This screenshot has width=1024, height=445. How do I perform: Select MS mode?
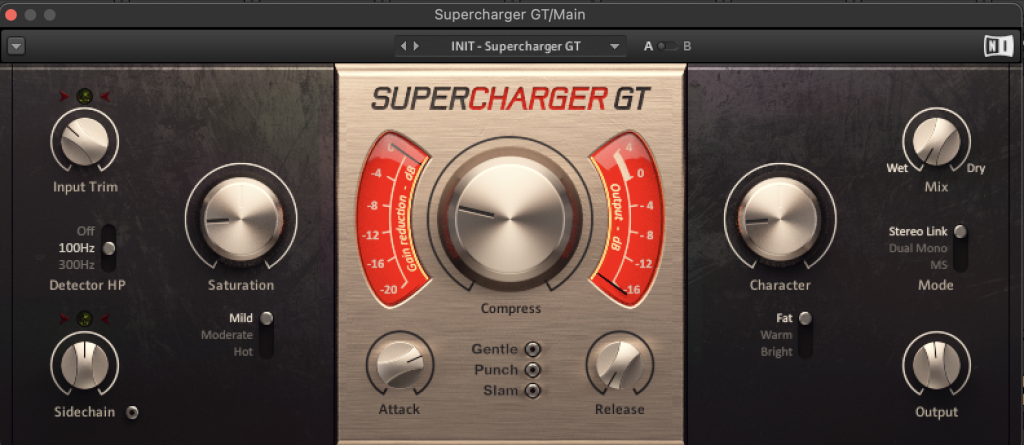(x=939, y=265)
